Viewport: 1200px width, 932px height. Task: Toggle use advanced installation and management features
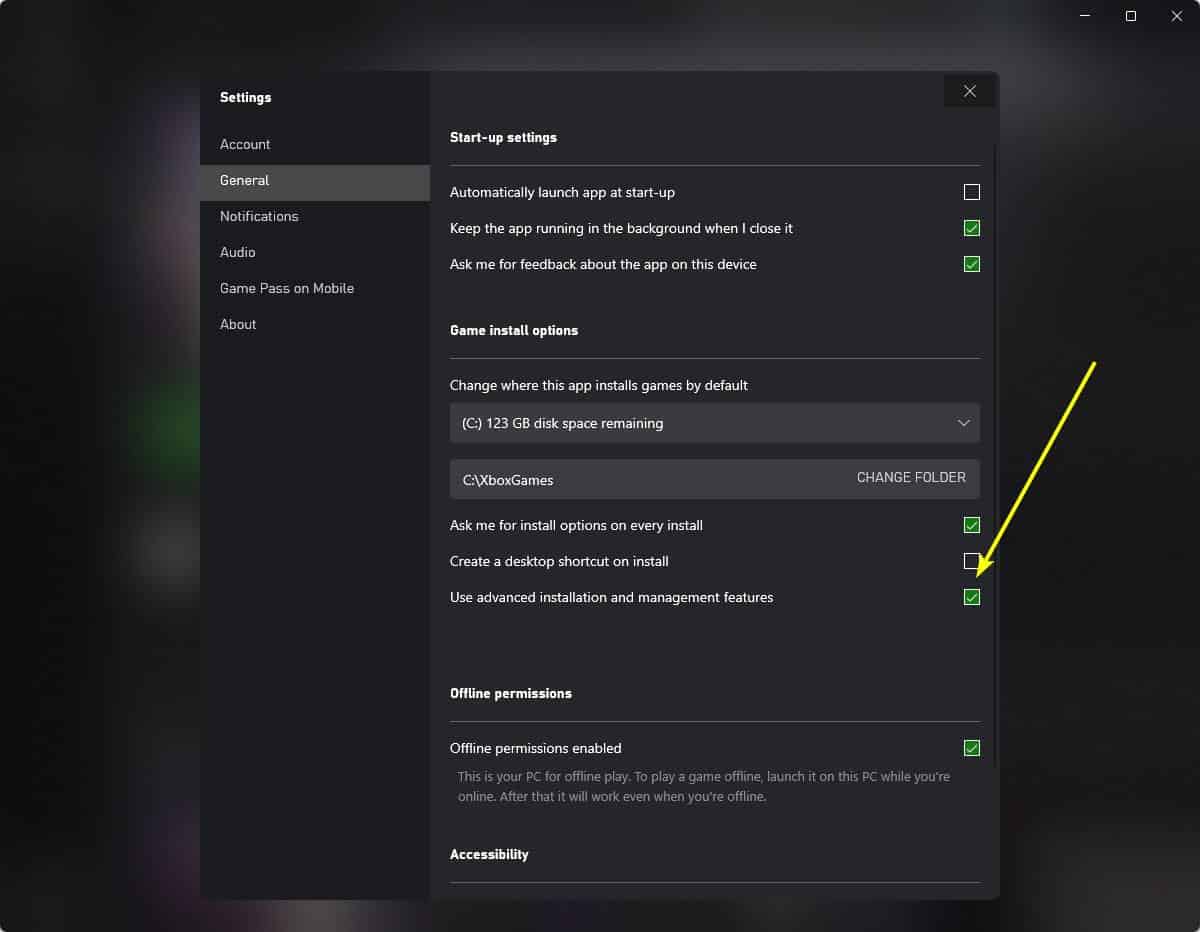(x=971, y=597)
